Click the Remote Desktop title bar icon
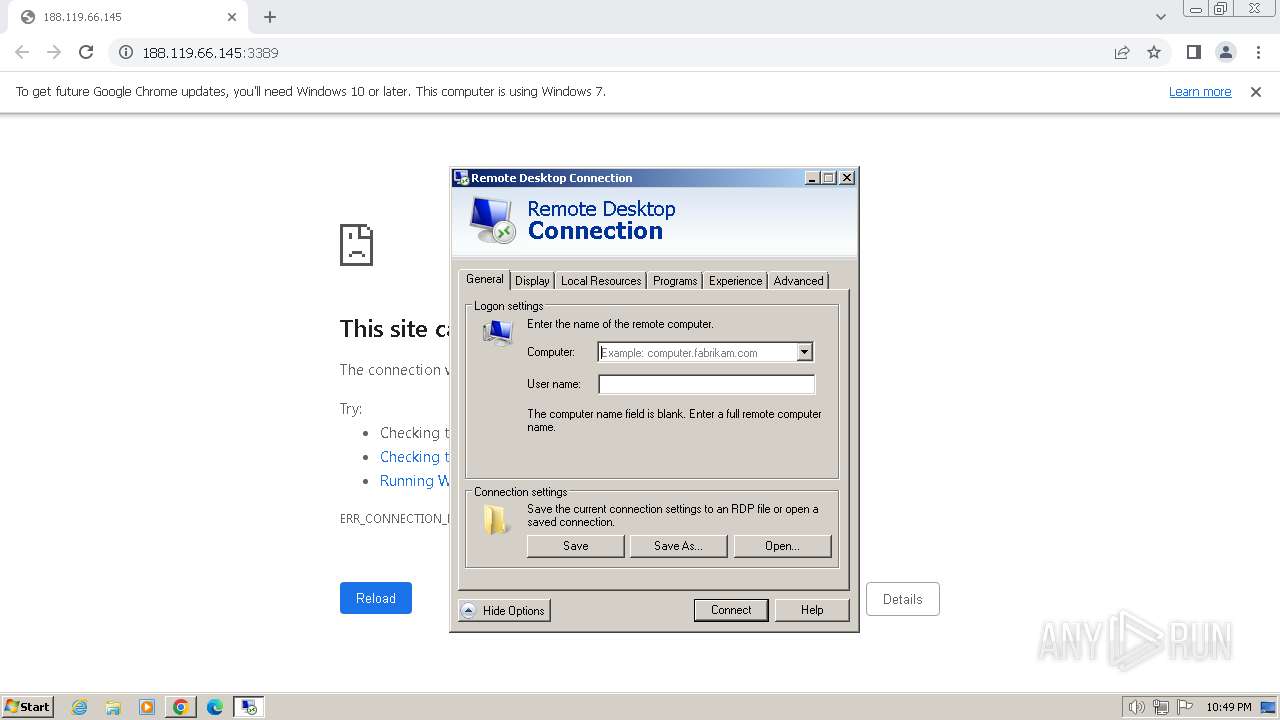This screenshot has width=1280, height=720. pyautogui.click(x=461, y=178)
